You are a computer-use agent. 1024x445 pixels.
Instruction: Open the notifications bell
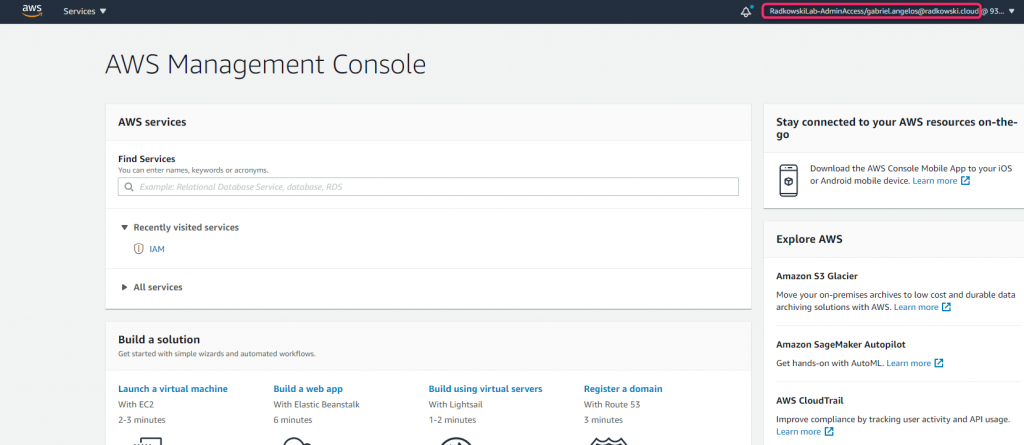coord(746,12)
